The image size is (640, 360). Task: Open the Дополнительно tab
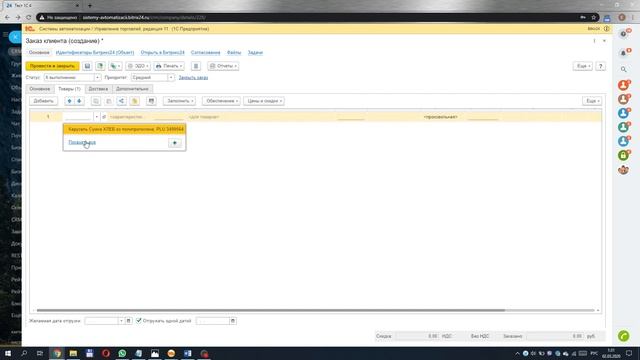click(x=132, y=89)
